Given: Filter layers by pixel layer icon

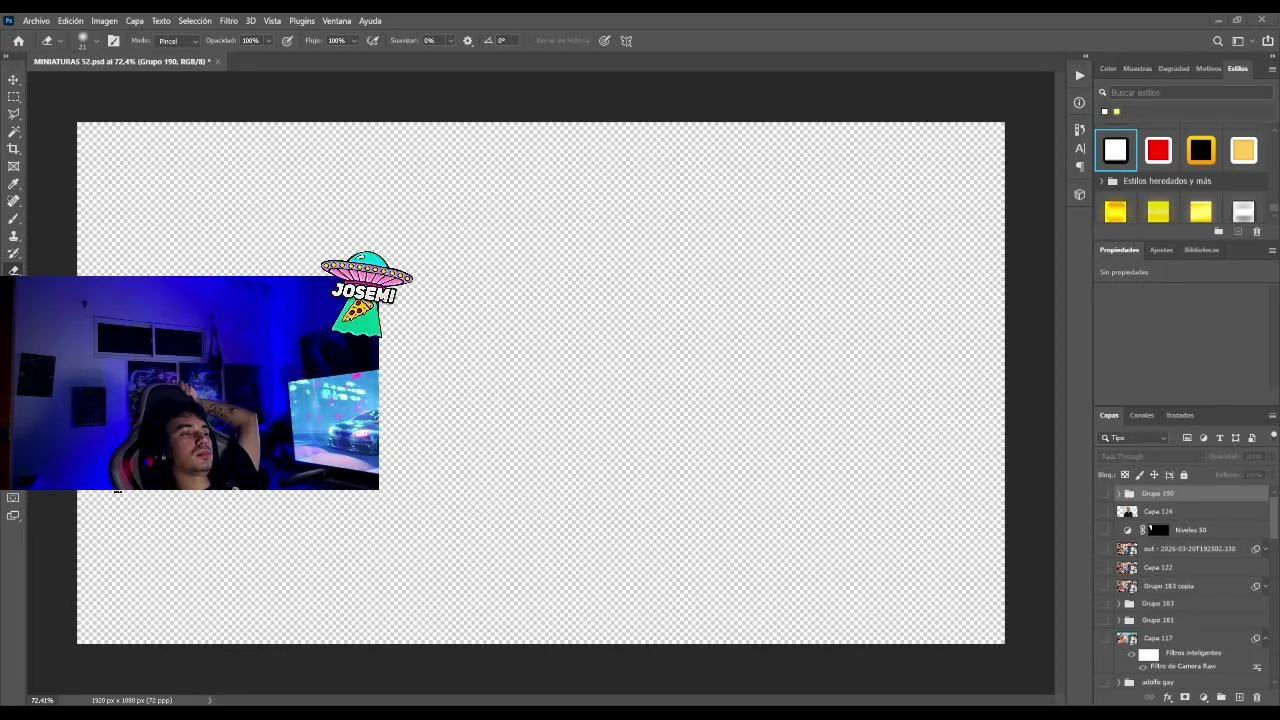Looking at the screenshot, I should 1187,438.
